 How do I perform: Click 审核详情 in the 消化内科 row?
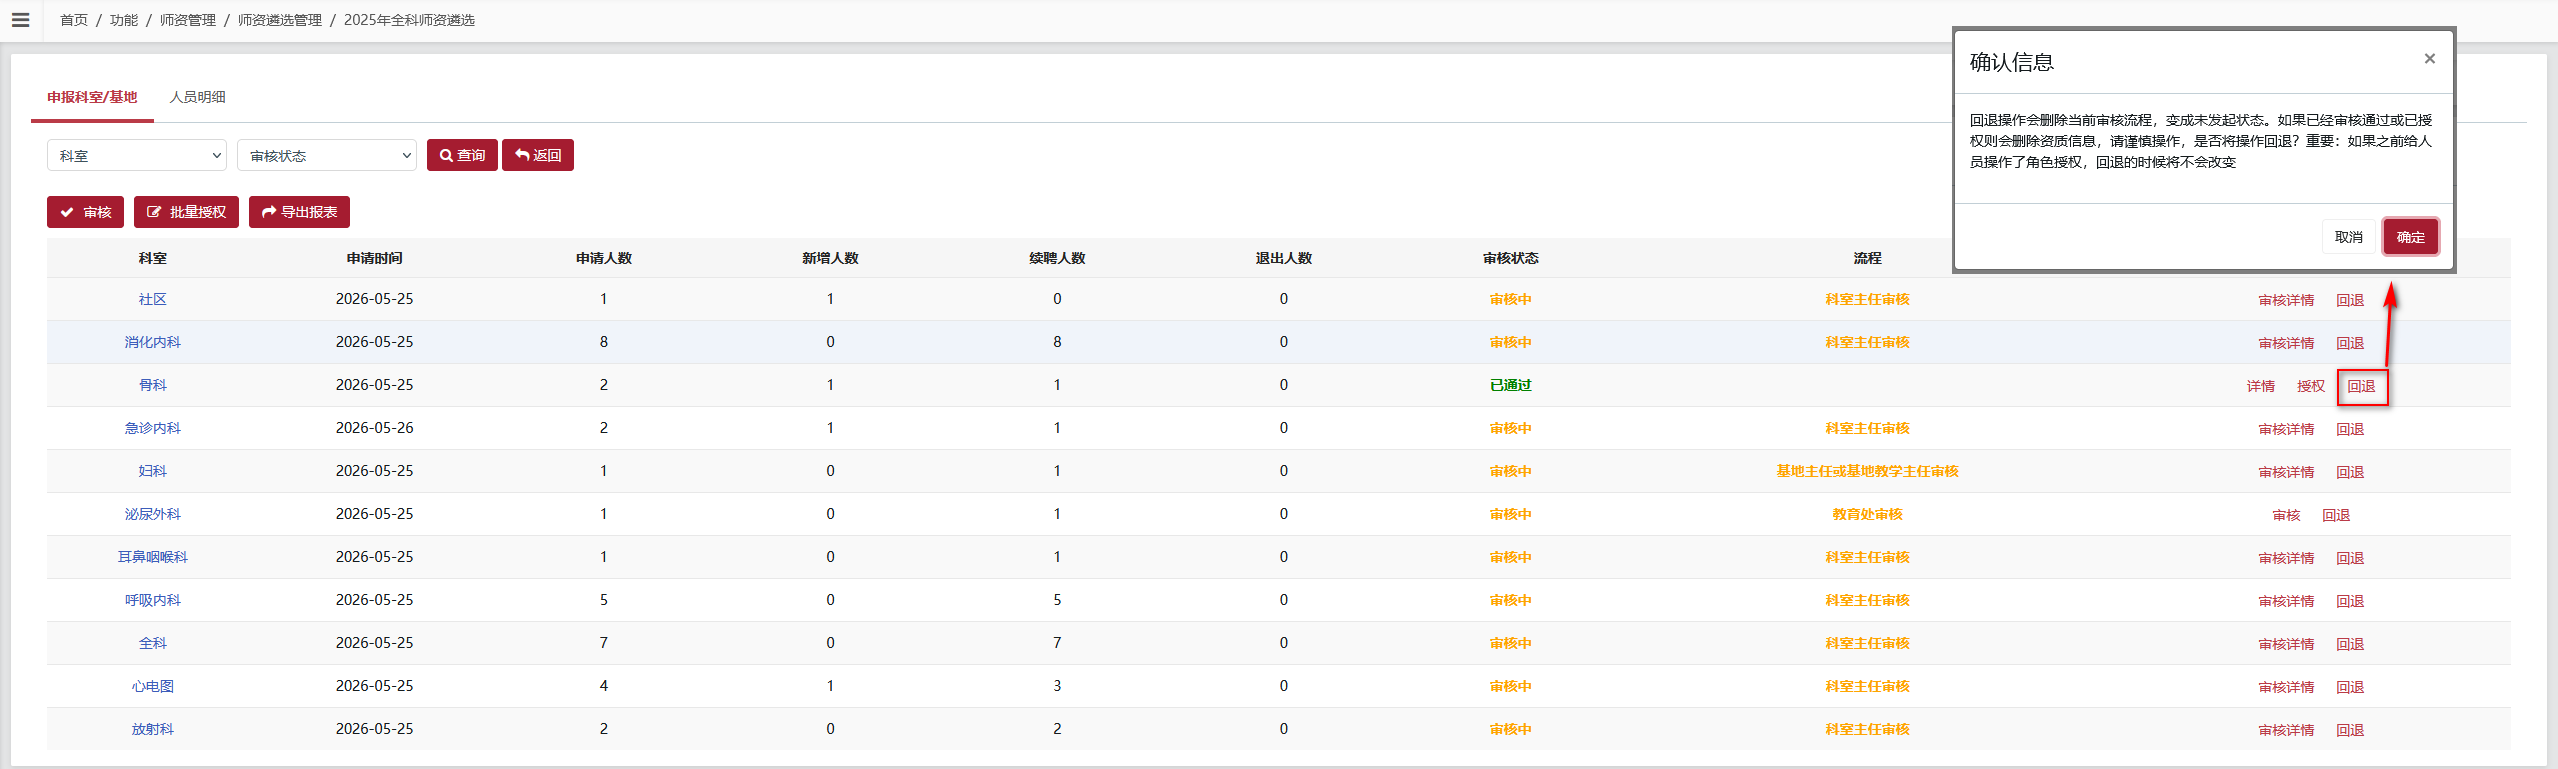(2286, 343)
